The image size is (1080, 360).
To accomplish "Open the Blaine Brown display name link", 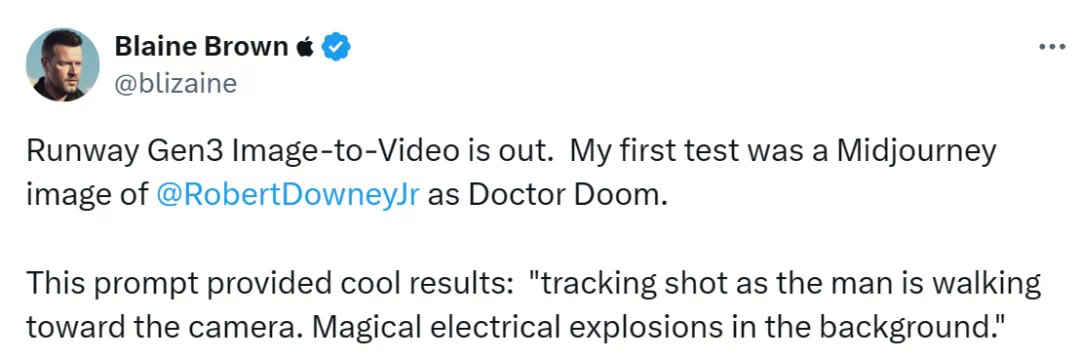I will (x=201, y=47).
